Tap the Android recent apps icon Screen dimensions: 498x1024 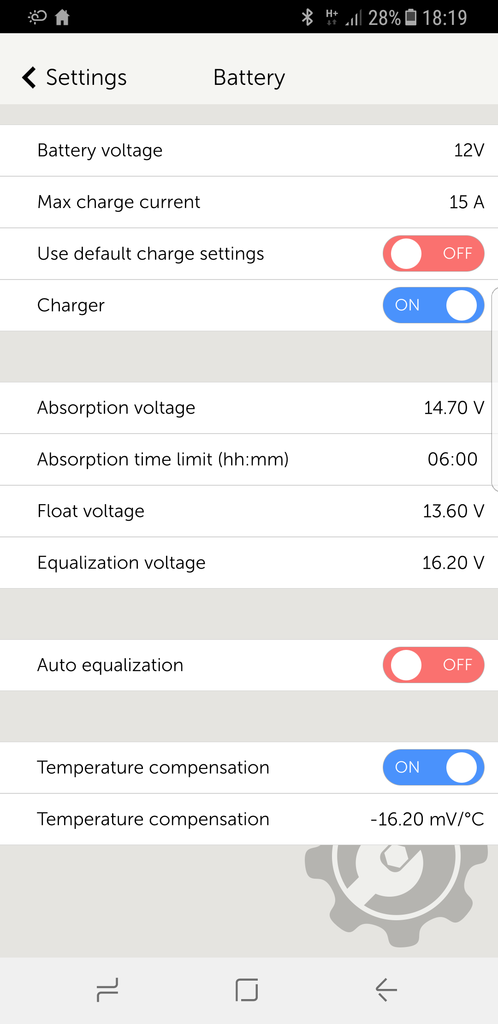pyautogui.click(x=107, y=990)
